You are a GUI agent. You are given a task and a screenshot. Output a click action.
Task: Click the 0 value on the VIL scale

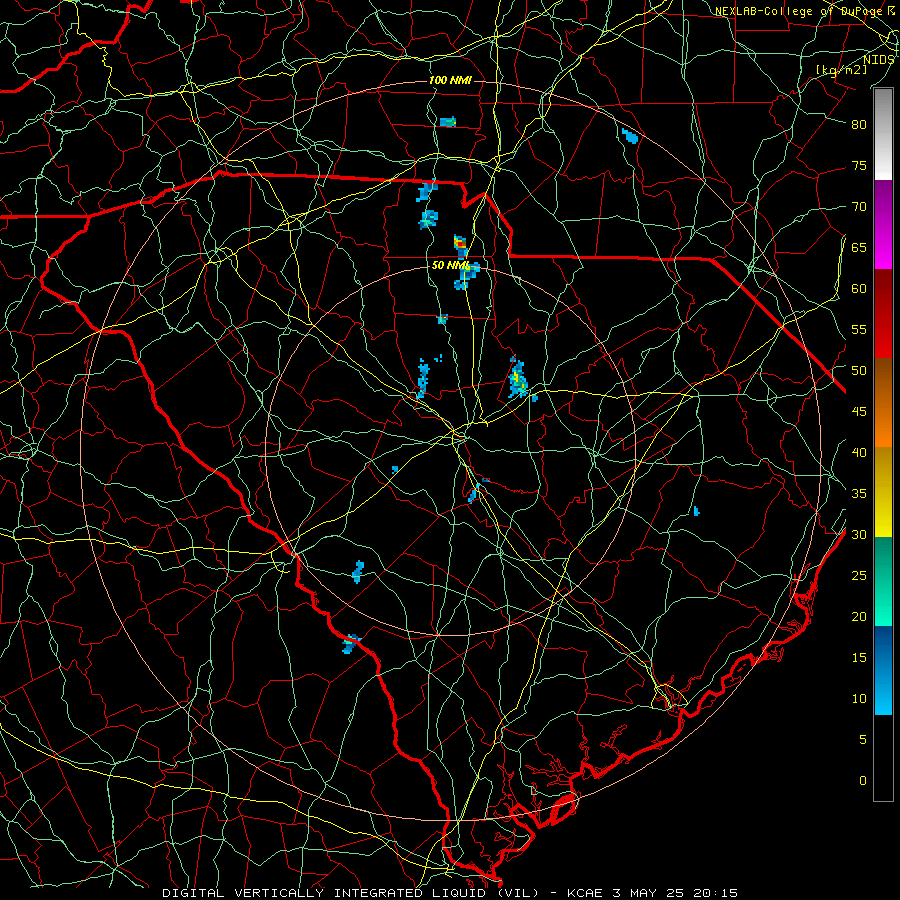click(x=863, y=781)
